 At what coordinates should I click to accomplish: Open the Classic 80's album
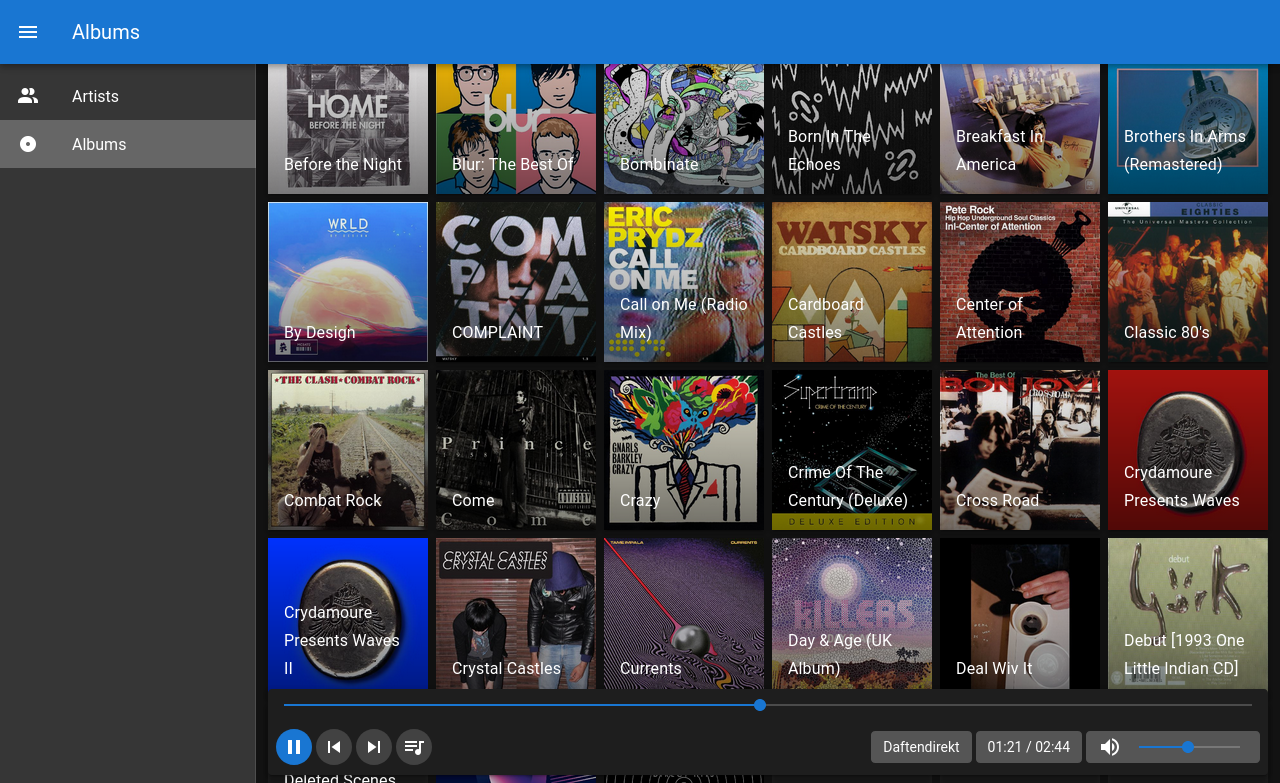1188,282
